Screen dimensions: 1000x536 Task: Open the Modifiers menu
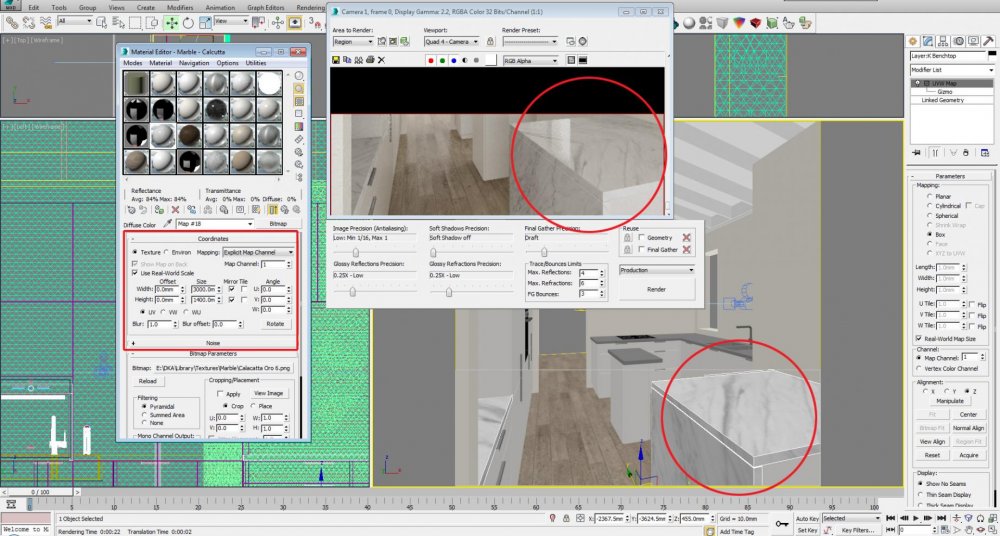pos(180,7)
